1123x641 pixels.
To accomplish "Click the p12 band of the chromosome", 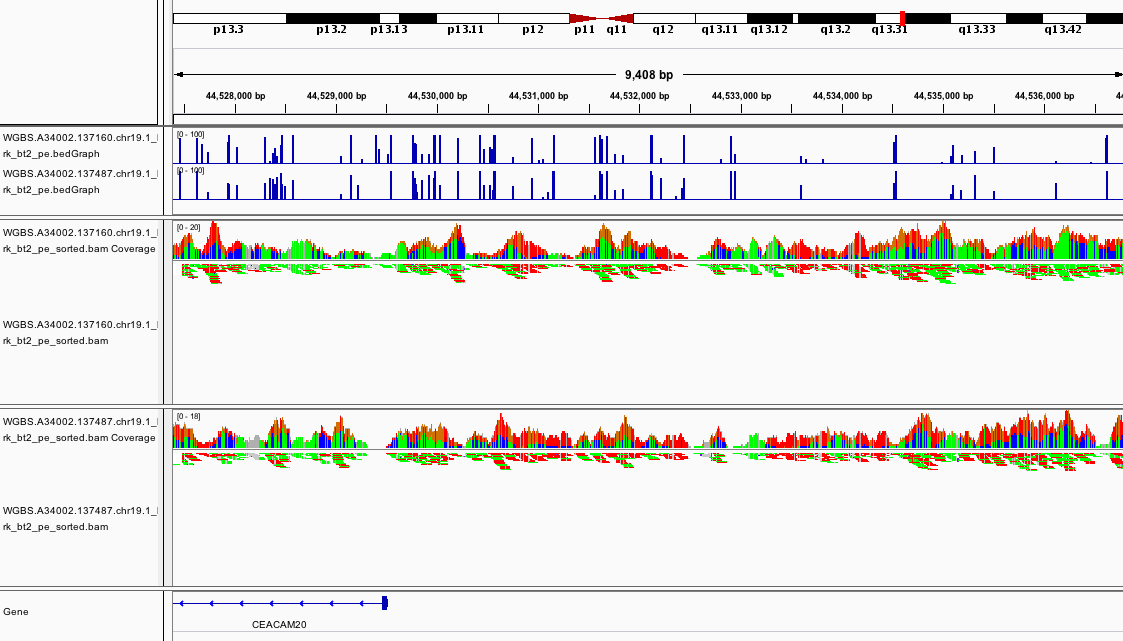I will click(532, 18).
